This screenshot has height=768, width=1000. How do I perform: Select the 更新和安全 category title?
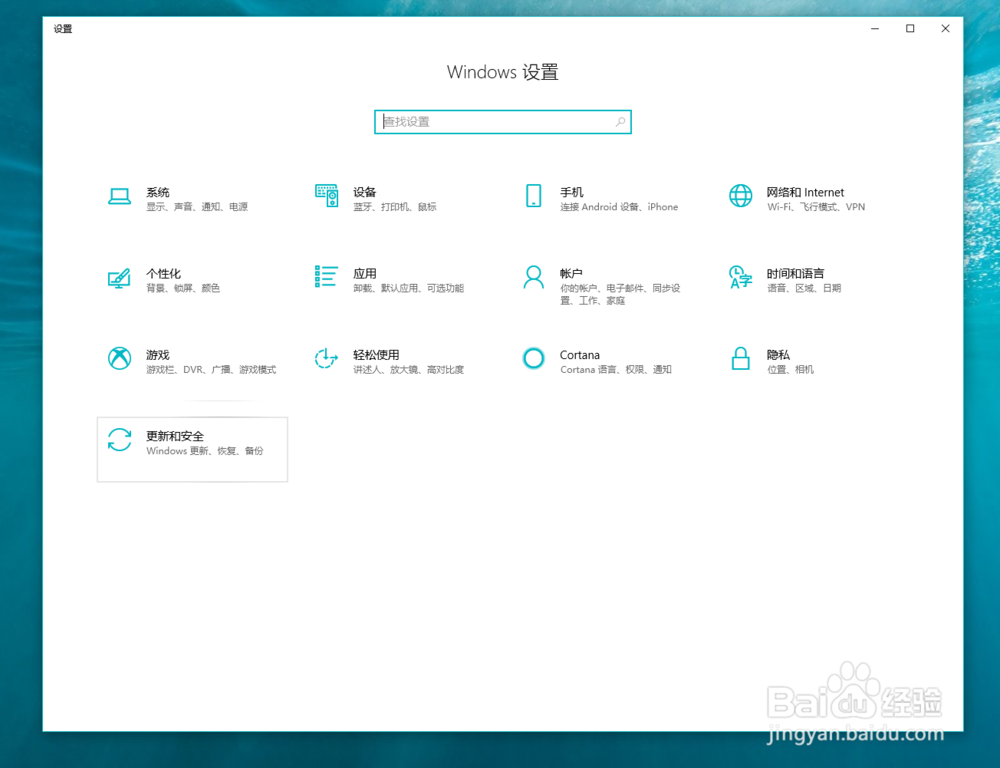(x=175, y=436)
